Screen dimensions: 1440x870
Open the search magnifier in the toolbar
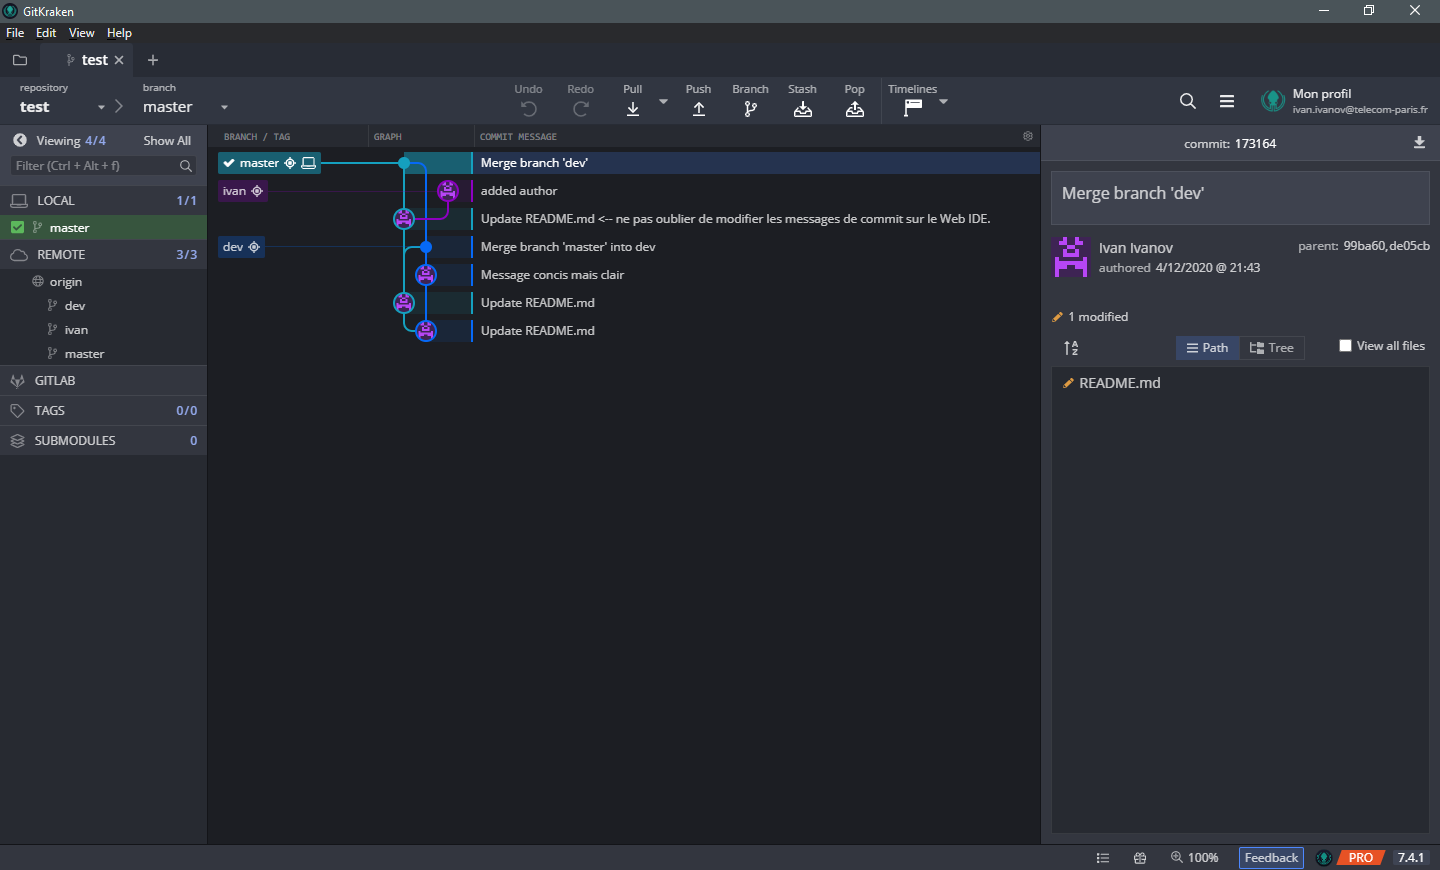tap(1188, 101)
